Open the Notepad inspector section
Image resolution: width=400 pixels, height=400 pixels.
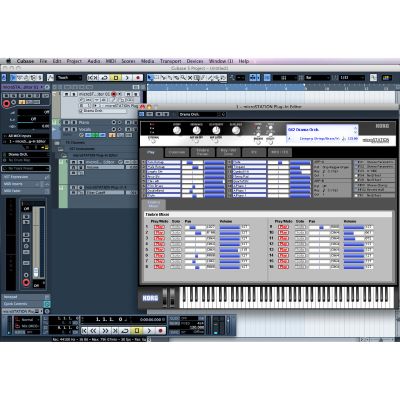(26, 297)
